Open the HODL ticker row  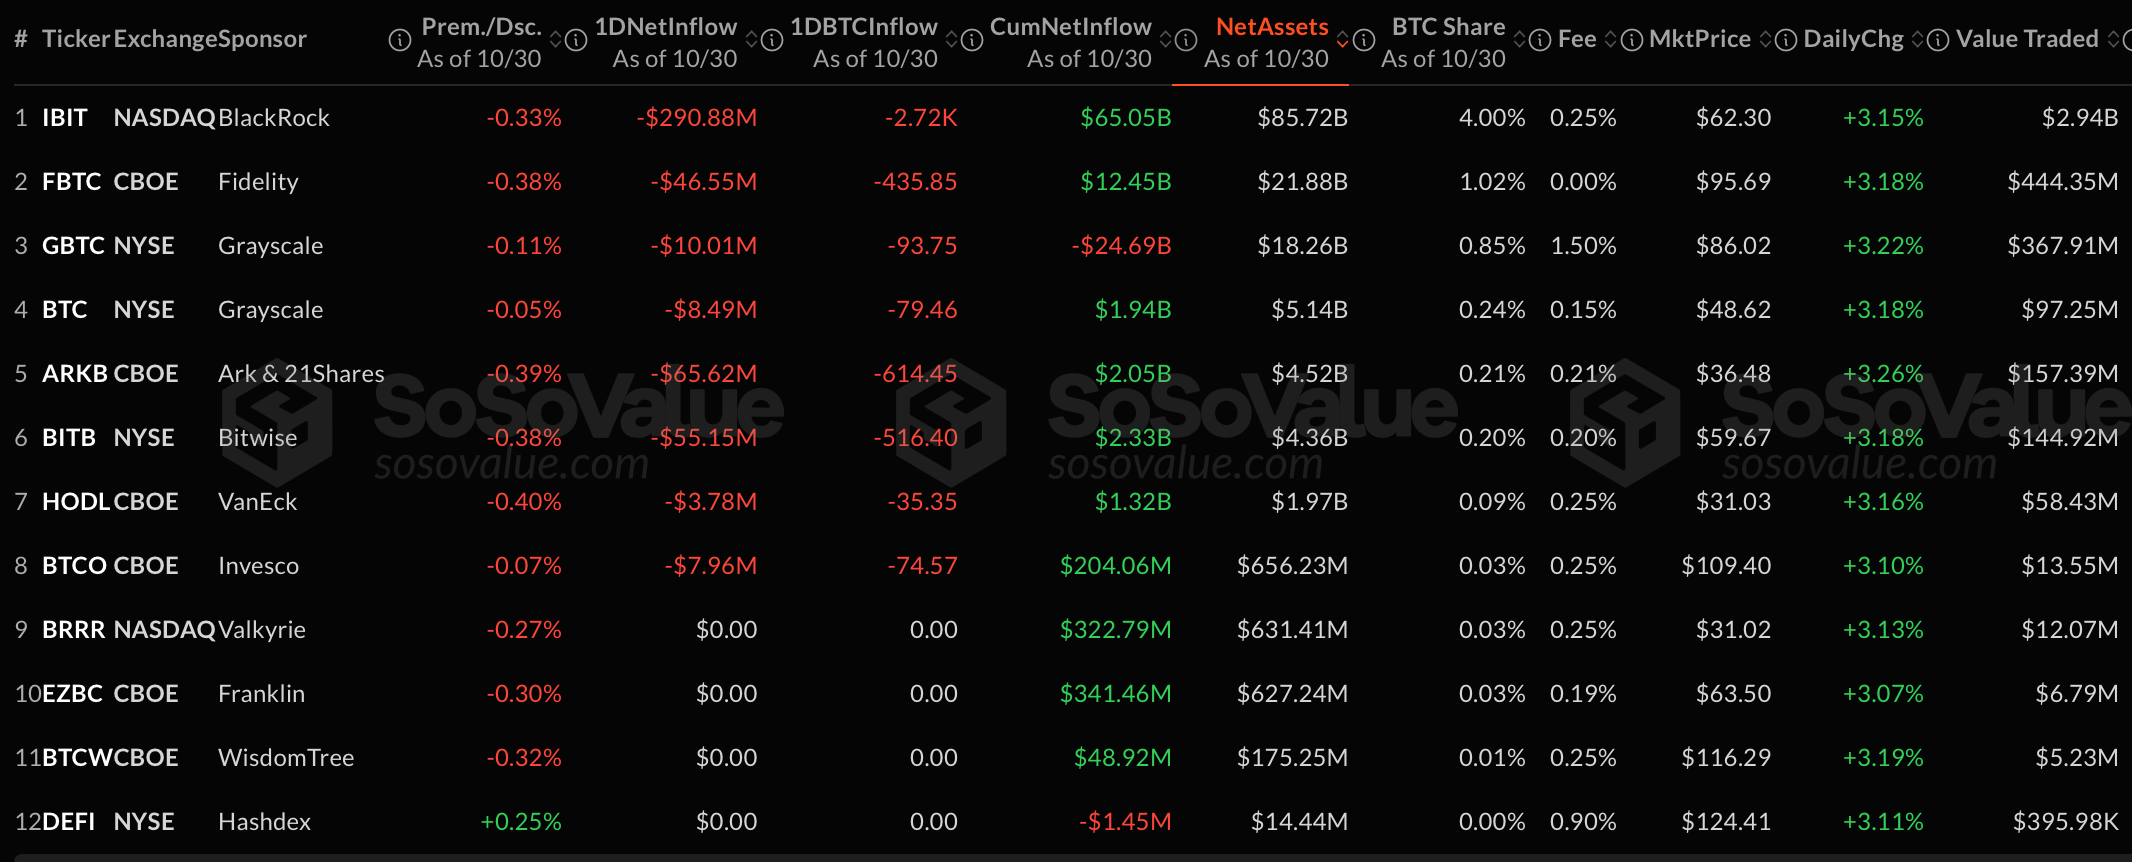tap(76, 502)
